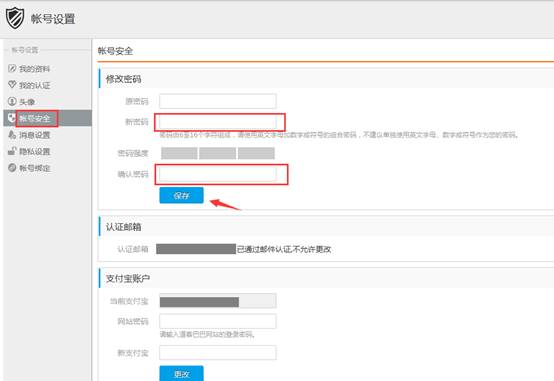Click the lock icon next to 隐私设置

(x=12, y=151)
